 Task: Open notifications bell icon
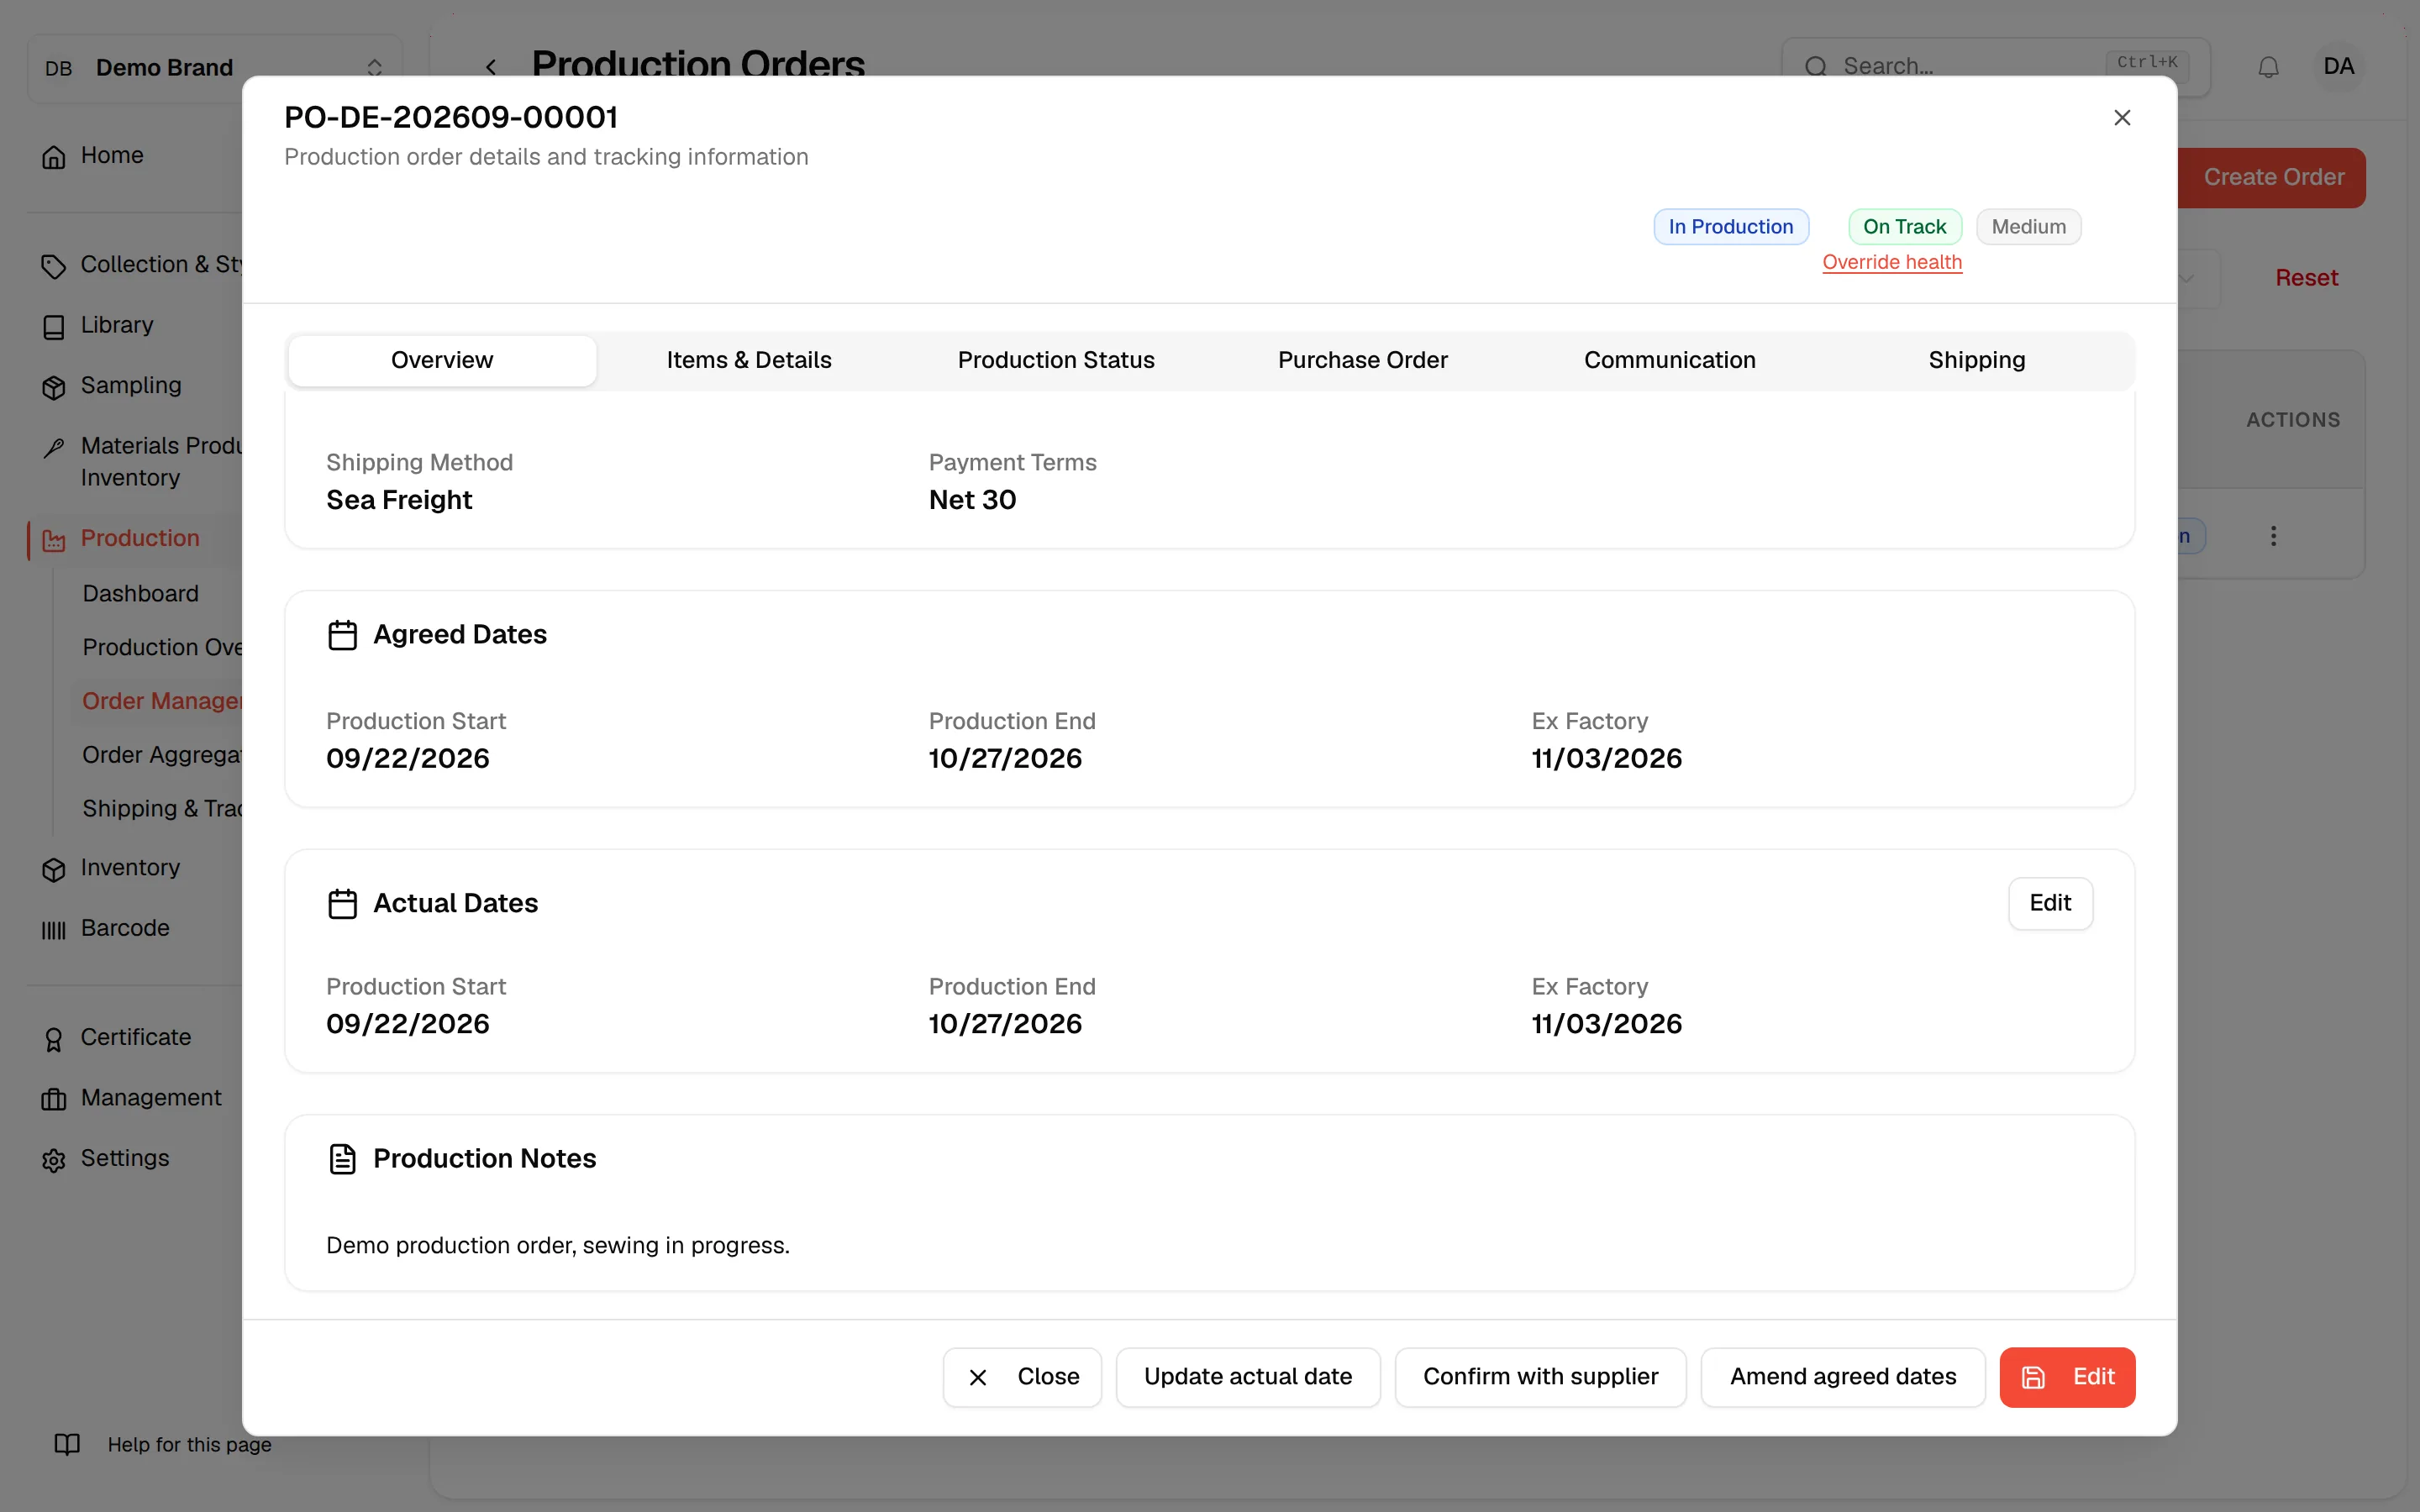[2268, 67]
